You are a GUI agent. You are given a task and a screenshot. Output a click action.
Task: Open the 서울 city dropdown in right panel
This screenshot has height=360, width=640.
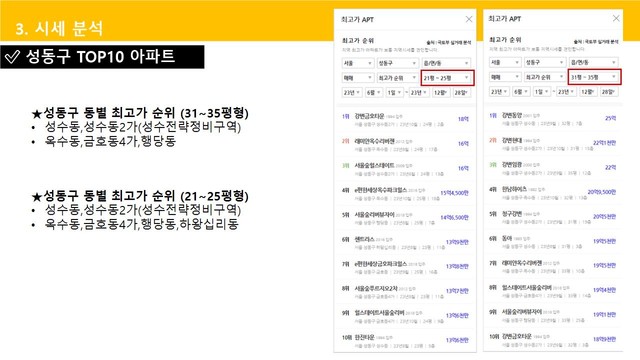505,62
